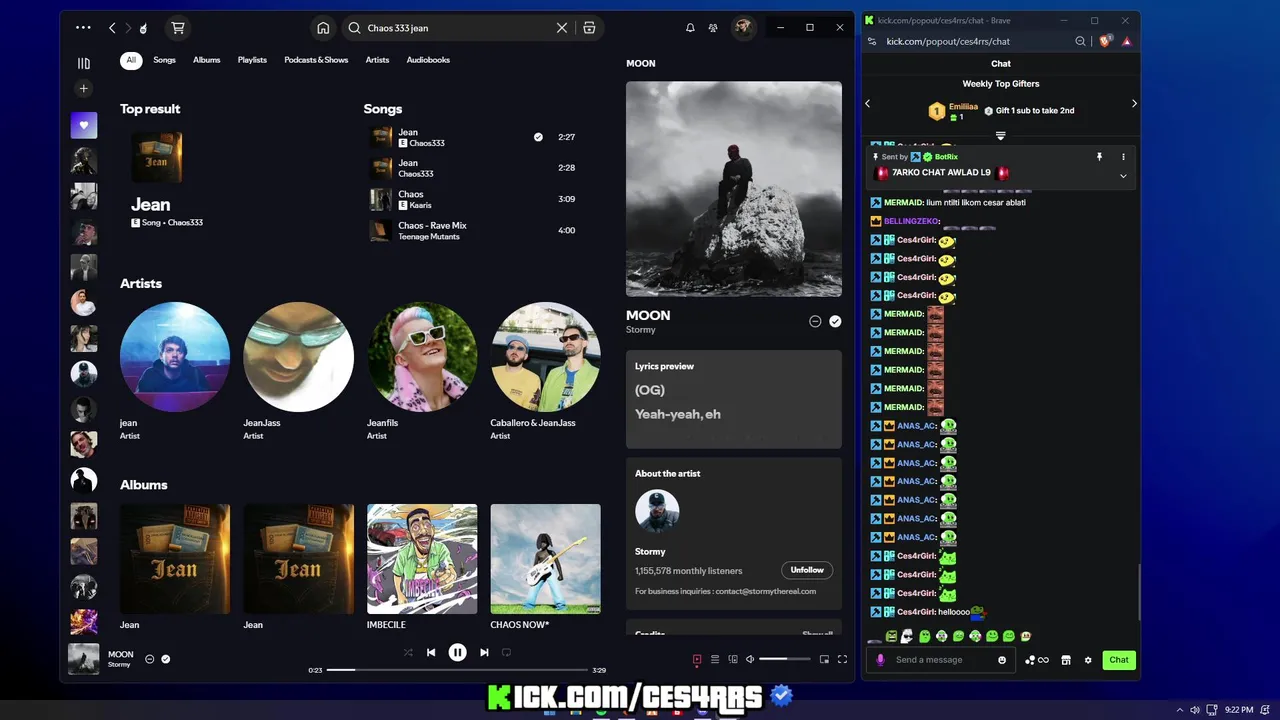Open the Queue icon in the player bar
Viewport: 1280px width, 720px height.
tap(715, 660)
